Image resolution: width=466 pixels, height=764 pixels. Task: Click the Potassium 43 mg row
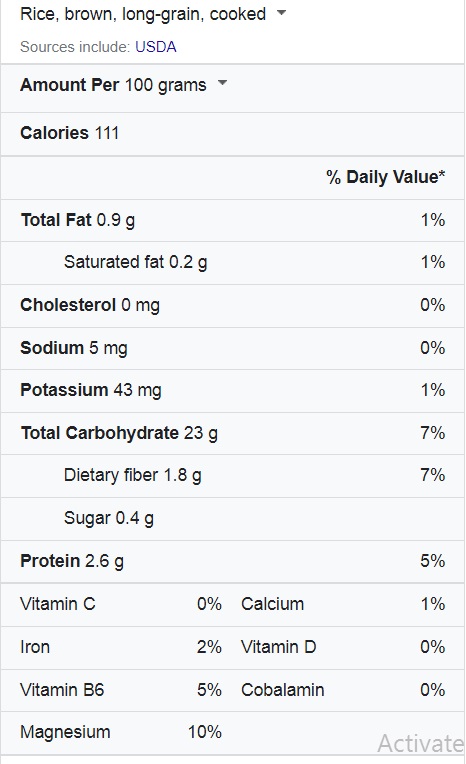[233, 391]
